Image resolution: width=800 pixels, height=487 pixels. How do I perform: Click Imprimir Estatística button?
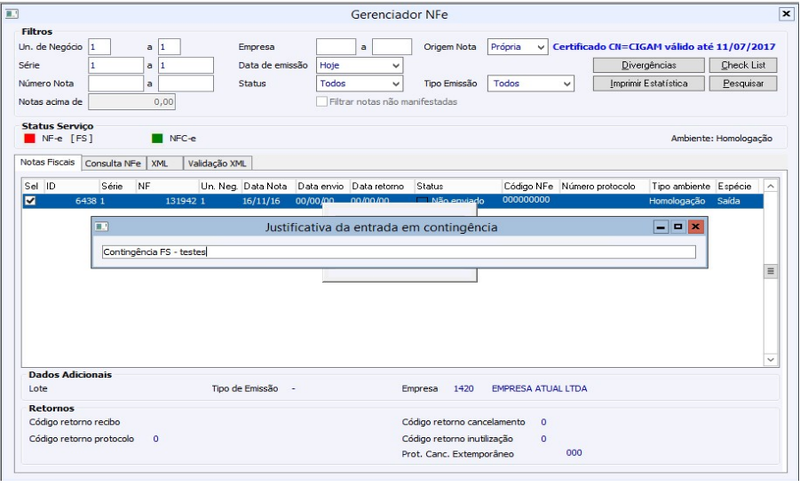click(648, 84)
